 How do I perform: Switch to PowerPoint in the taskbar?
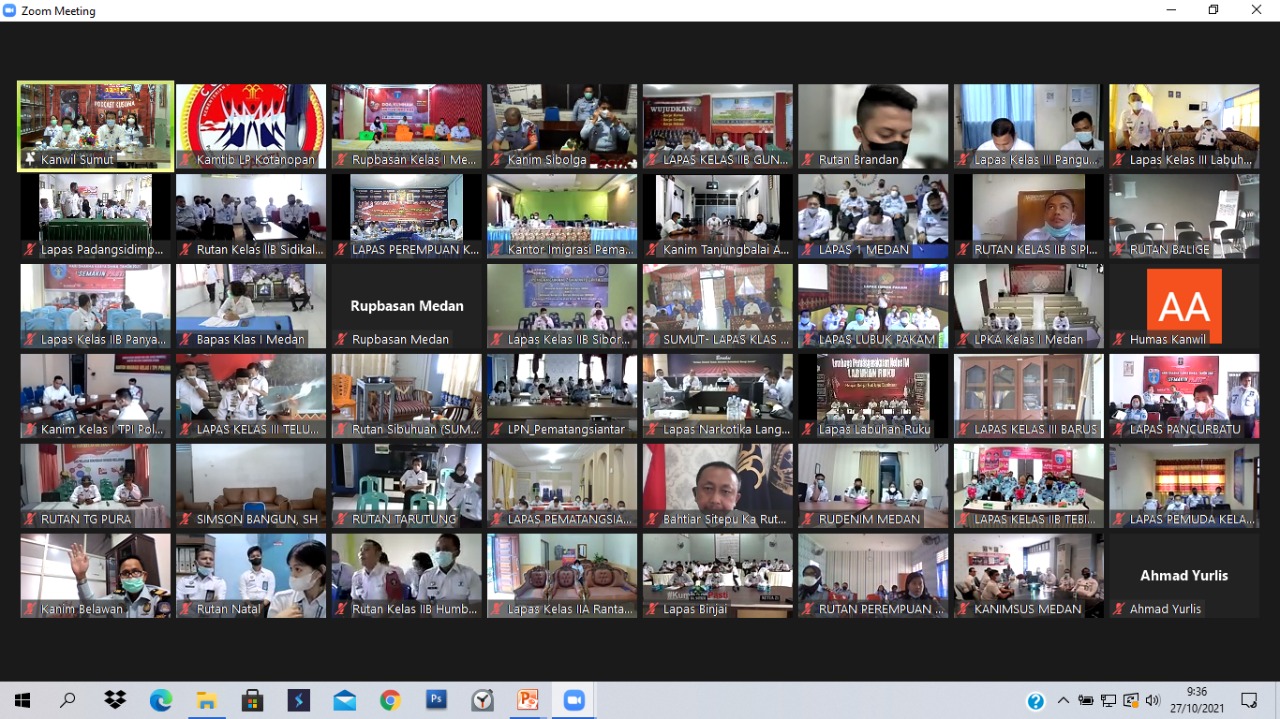tap(528, 700)
